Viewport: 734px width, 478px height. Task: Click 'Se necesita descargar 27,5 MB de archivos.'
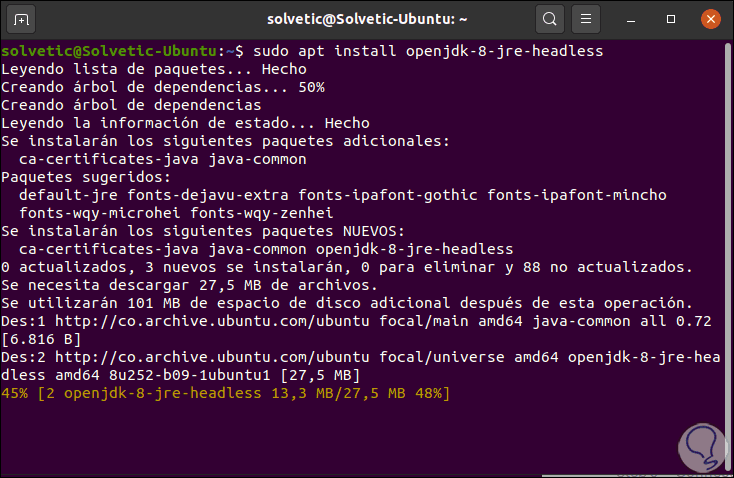pyautogui.click(x=189, y=285)
